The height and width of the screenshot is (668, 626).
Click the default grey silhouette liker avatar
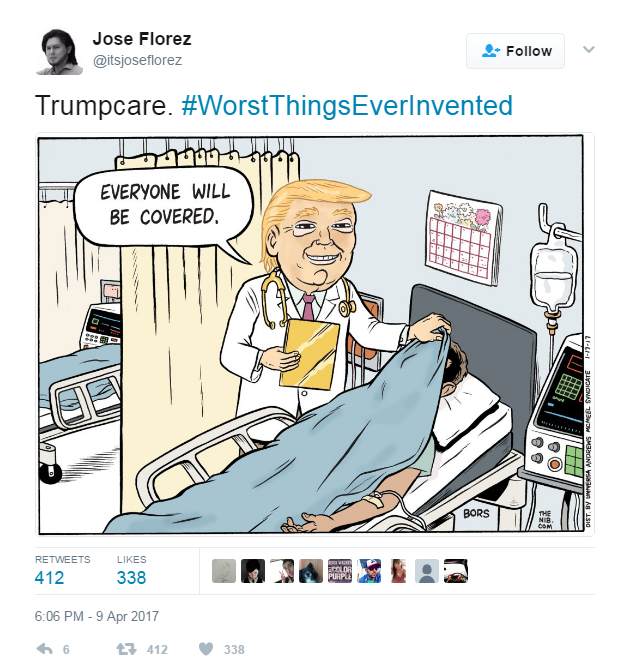tap(427, 571)
